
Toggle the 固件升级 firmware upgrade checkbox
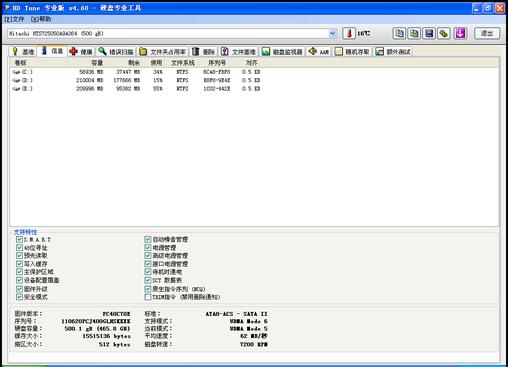[19, 289]
